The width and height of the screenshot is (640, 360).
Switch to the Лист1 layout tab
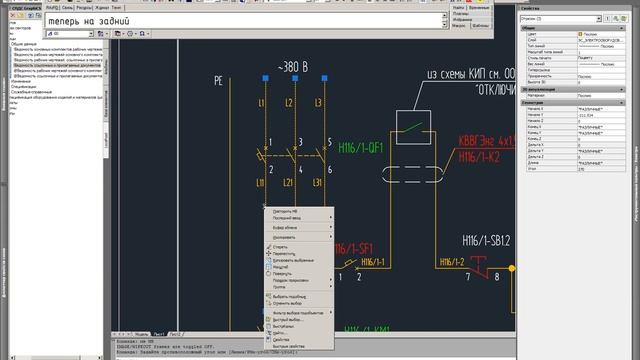158,334
